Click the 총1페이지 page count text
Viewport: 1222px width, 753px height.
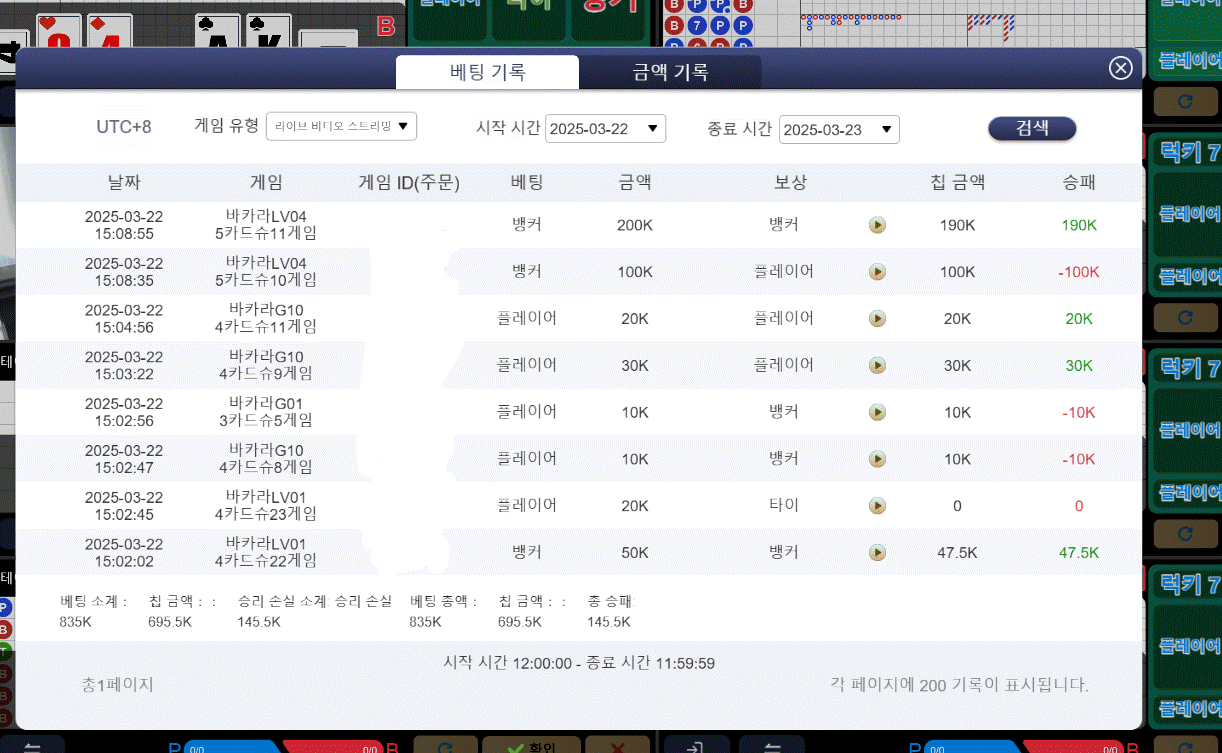coord(118,685)
